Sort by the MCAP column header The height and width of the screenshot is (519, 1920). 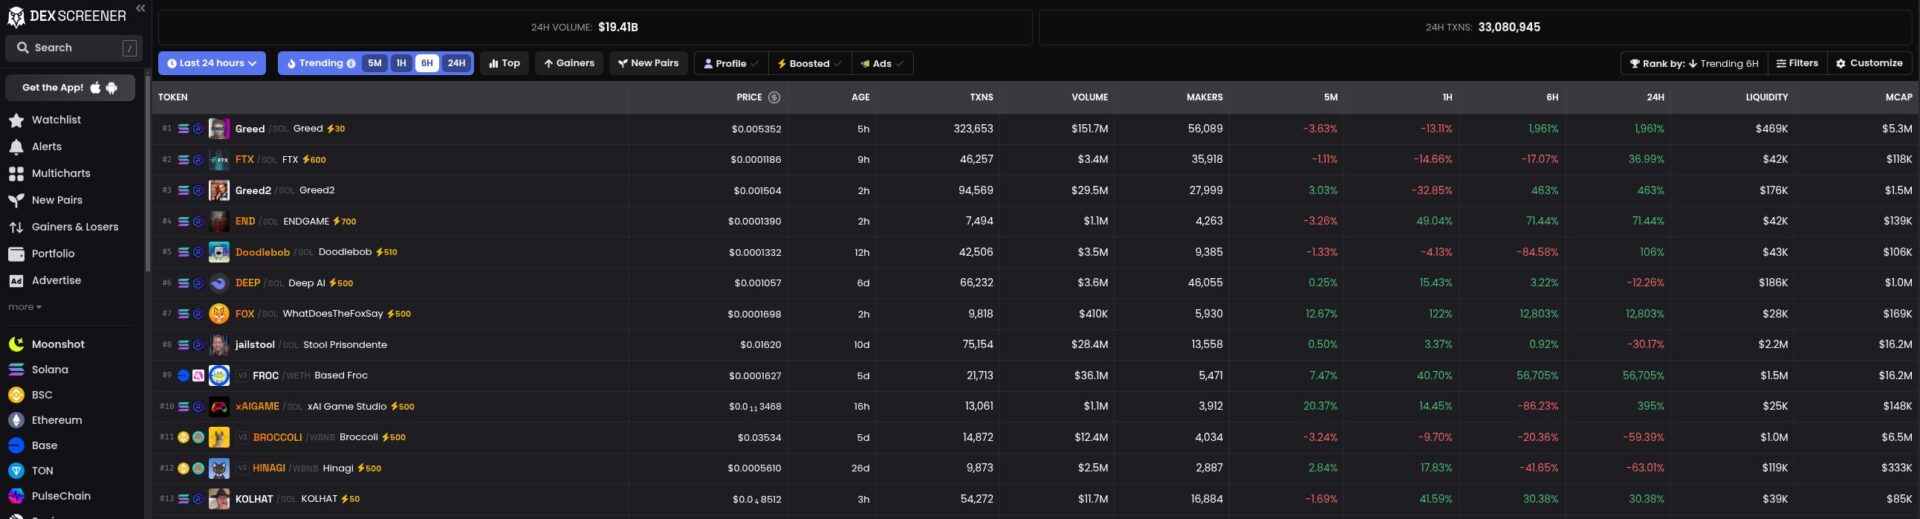point(1898,97)
